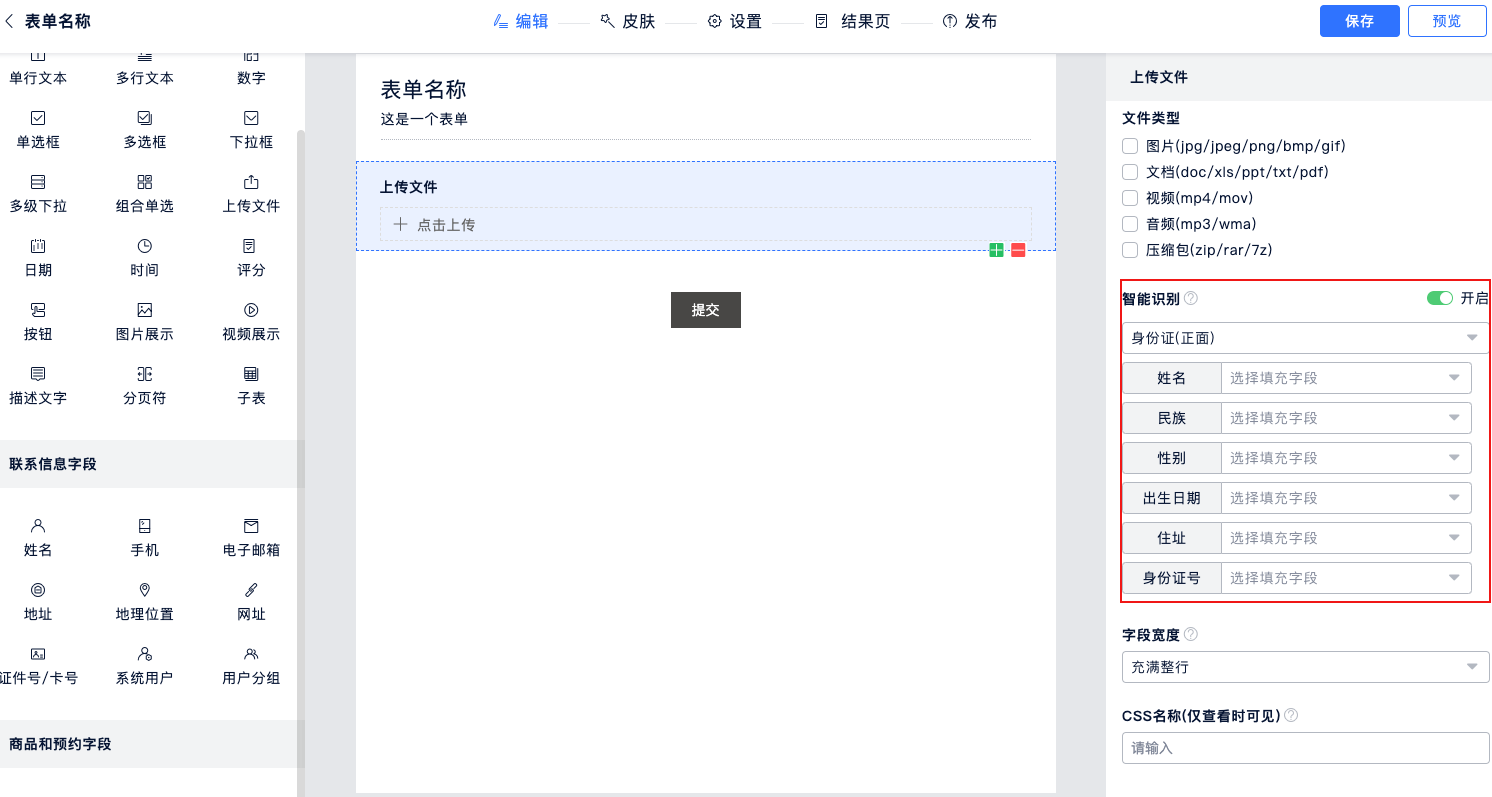Click the 评分 rating field icon
This screenshot has height=797, width=1492.
click(x=251, y=247)
